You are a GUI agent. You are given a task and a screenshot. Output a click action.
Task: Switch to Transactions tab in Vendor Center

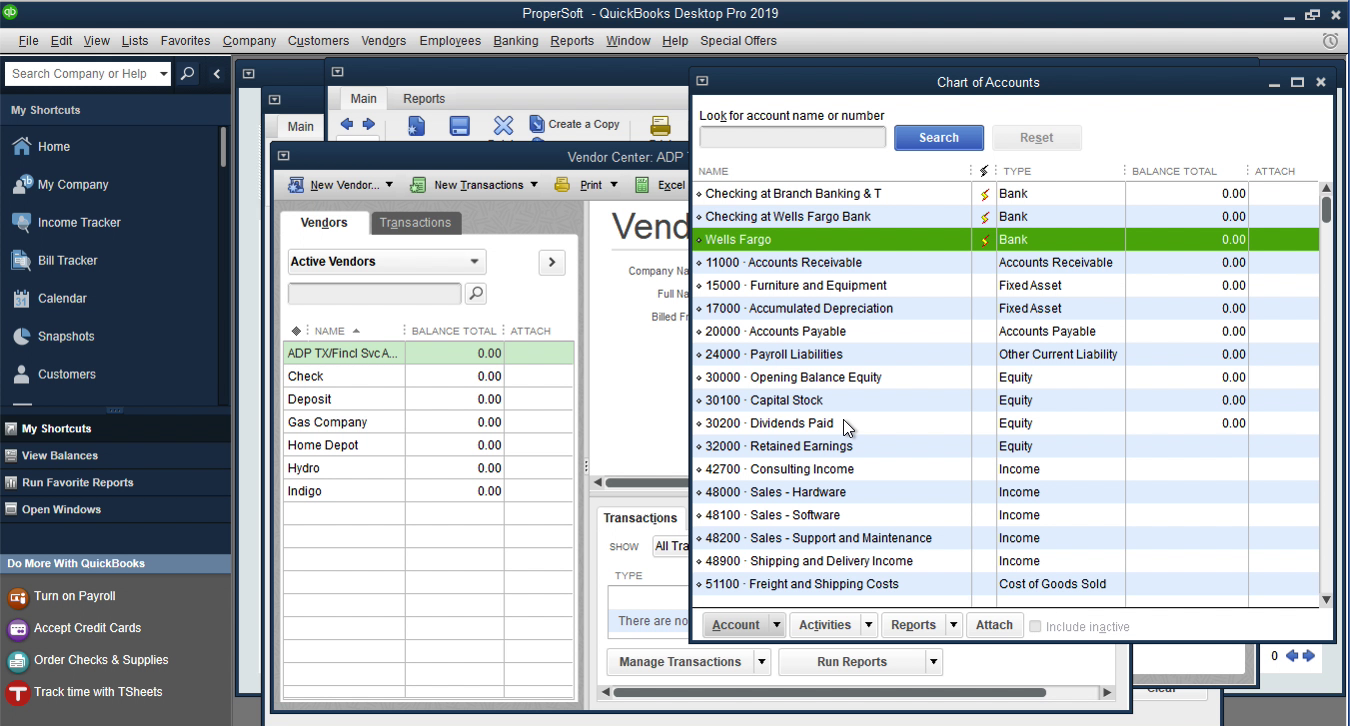[415, 223]
